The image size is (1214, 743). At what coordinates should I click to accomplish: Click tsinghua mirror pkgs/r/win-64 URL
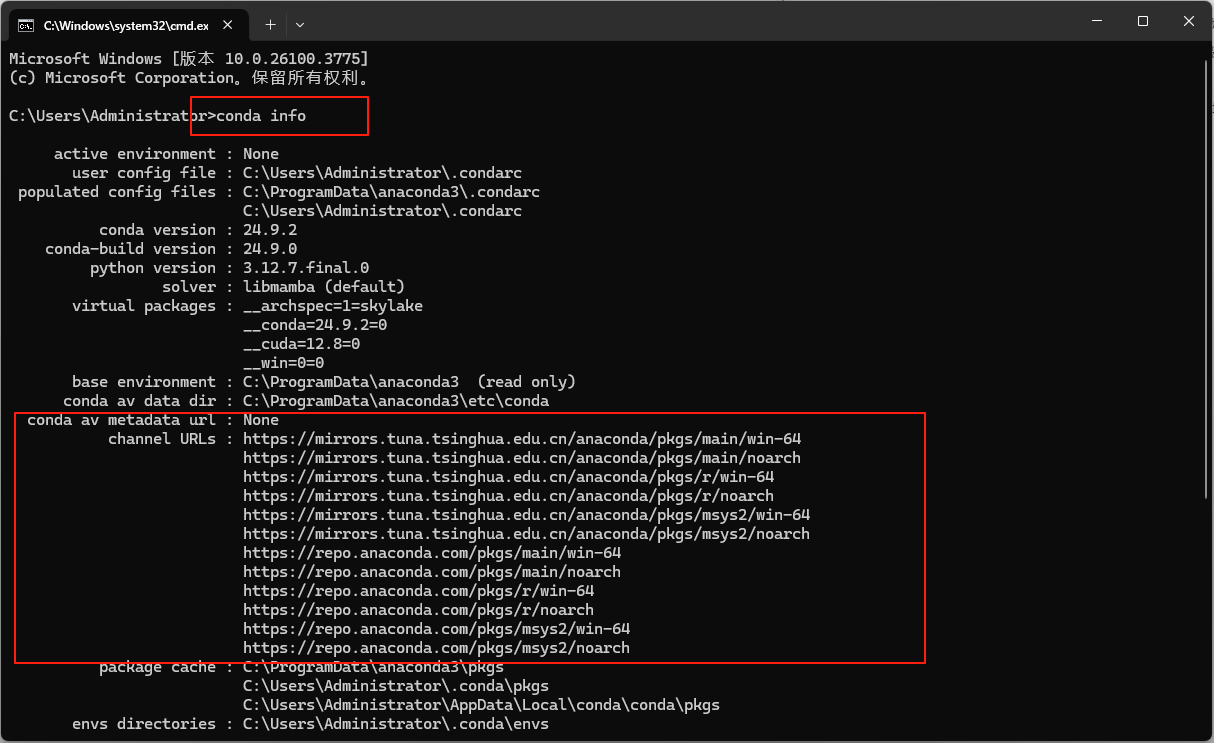508,477
